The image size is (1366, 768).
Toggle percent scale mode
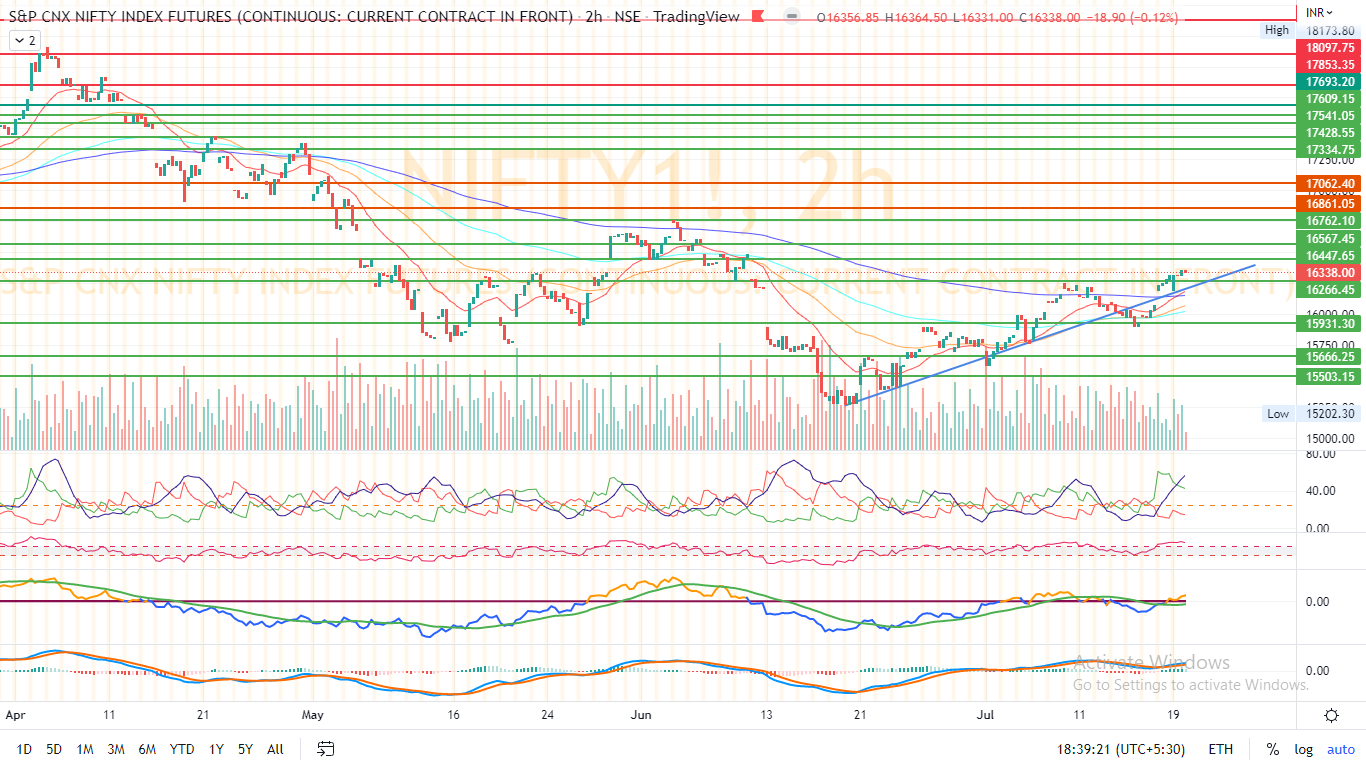(1272, 749)
